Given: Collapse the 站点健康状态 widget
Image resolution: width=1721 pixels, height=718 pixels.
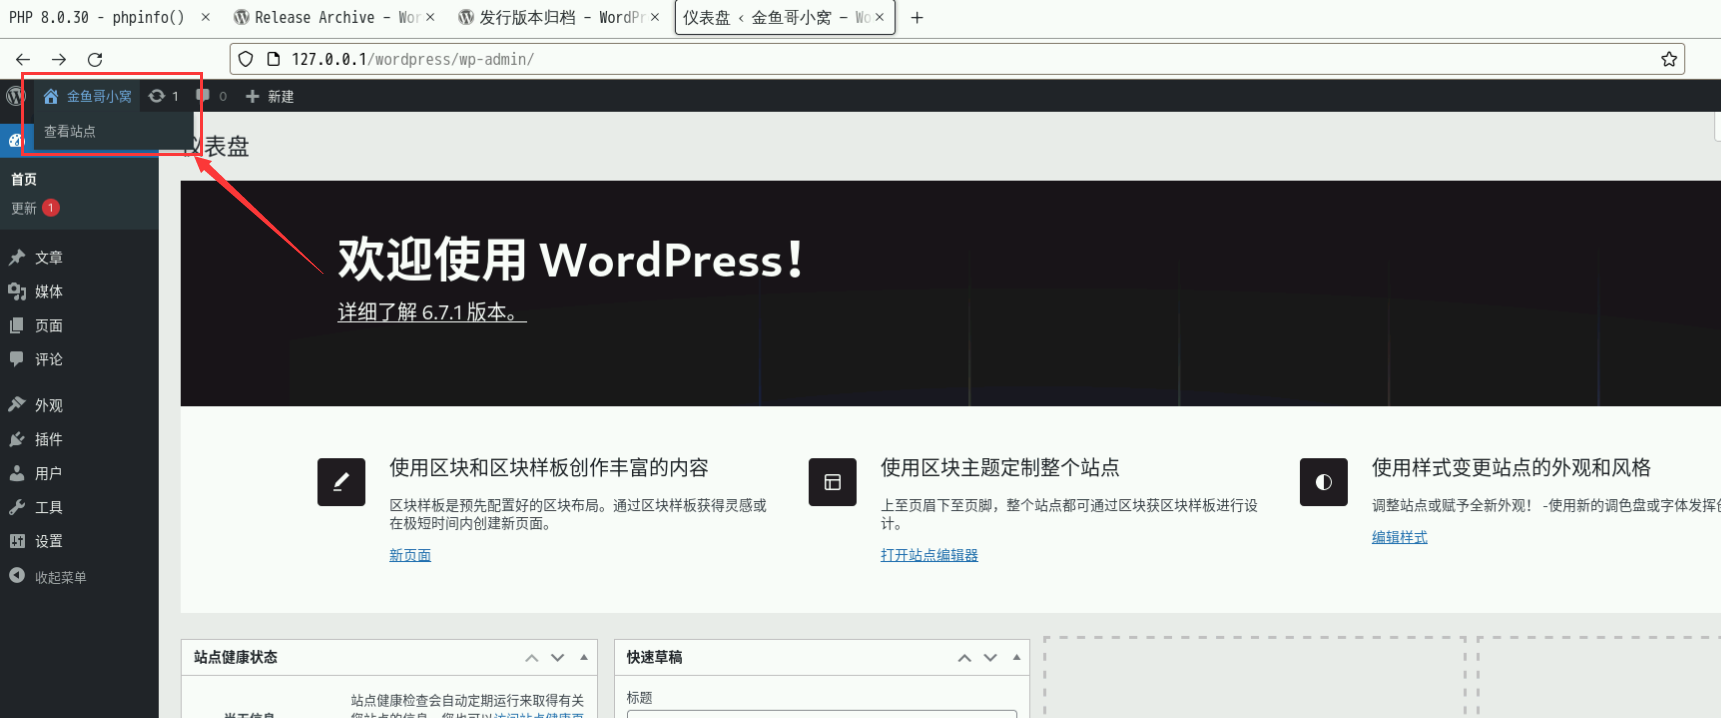Looking at the screenshot, I should (584, 657).
